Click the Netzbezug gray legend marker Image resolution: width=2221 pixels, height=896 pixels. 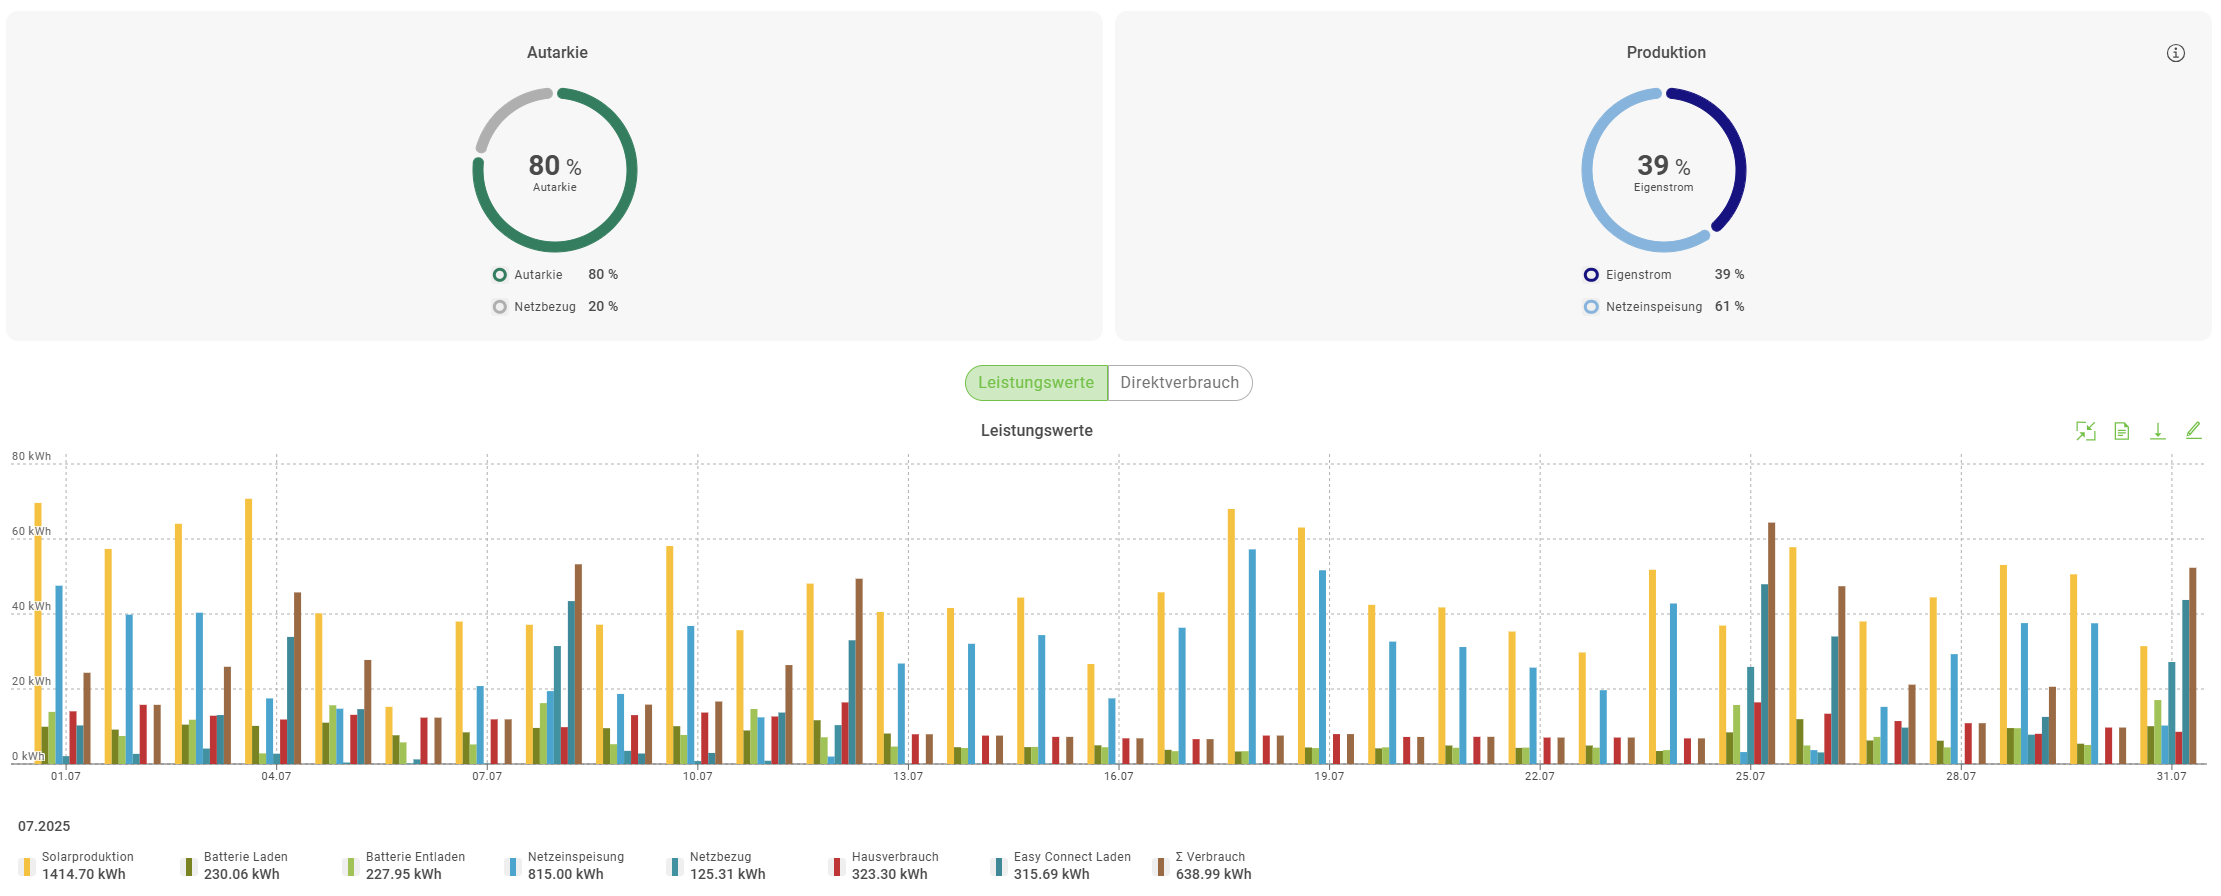[499, 307]
